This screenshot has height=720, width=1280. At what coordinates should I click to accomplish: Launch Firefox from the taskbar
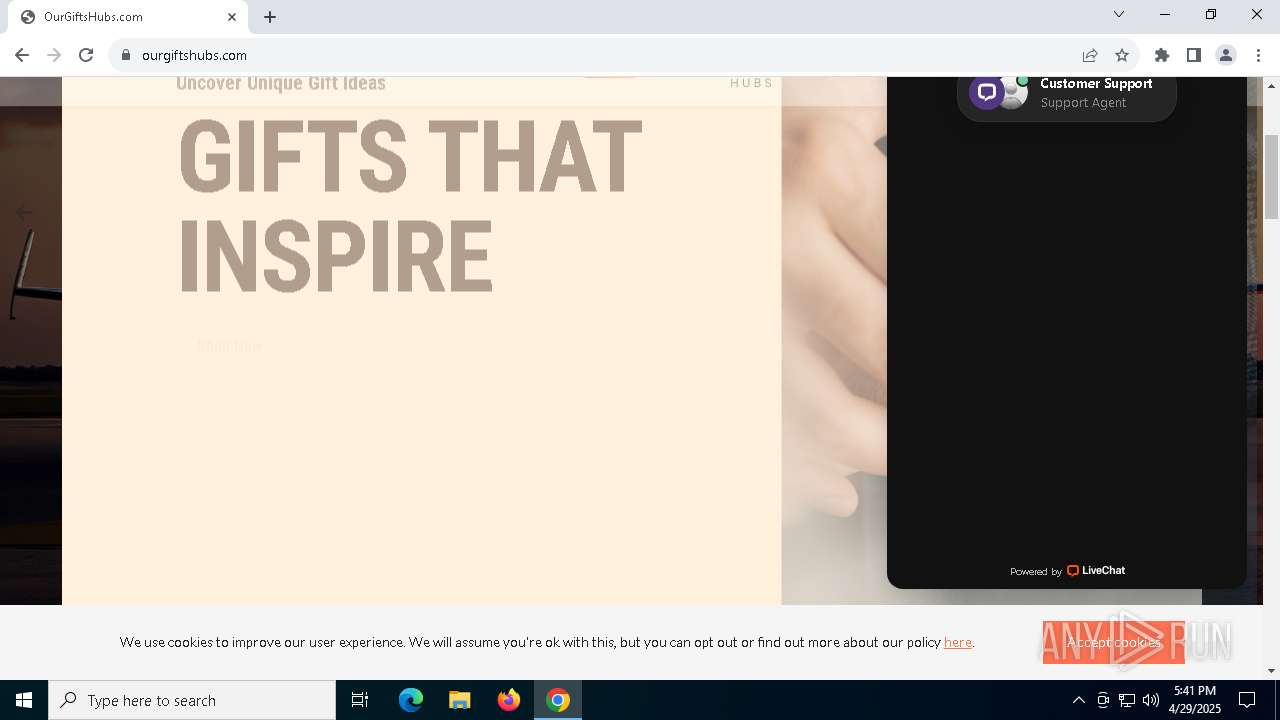click(x=509, y=700)
